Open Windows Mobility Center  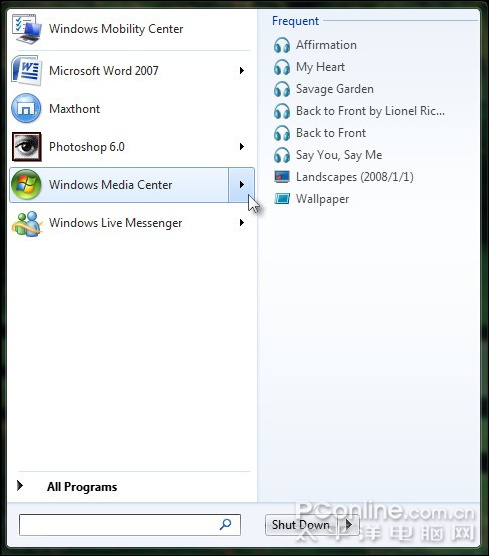pos(116,29)
